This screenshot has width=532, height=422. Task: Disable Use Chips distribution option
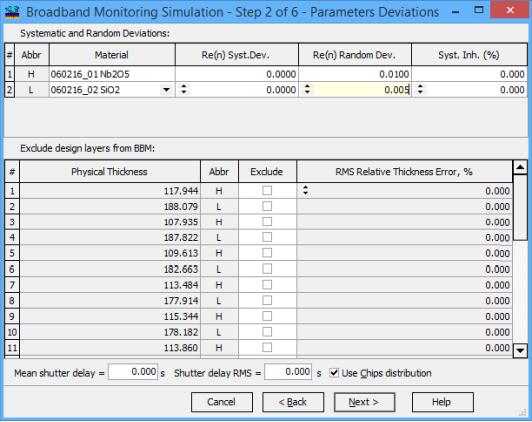point(334,373)
